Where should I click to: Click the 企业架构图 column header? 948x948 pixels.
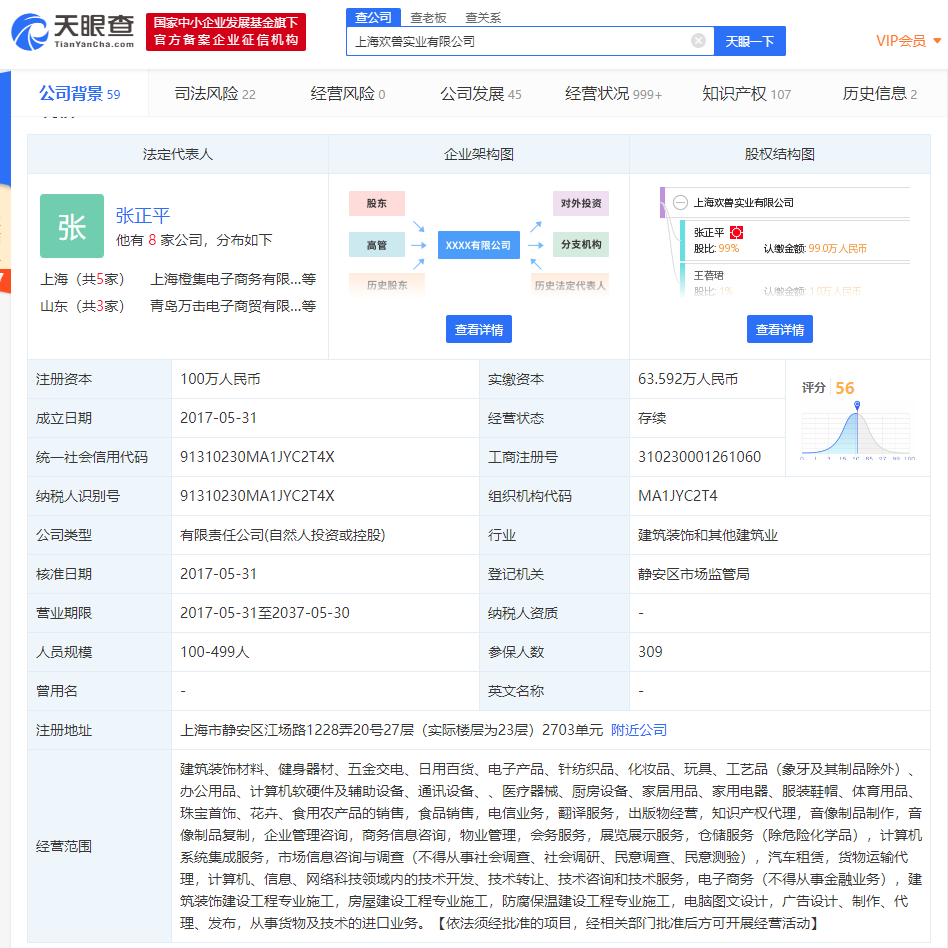(479, 154)
